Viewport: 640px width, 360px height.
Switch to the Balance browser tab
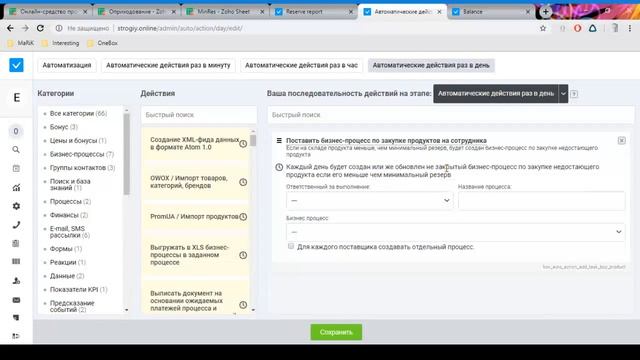490,12
